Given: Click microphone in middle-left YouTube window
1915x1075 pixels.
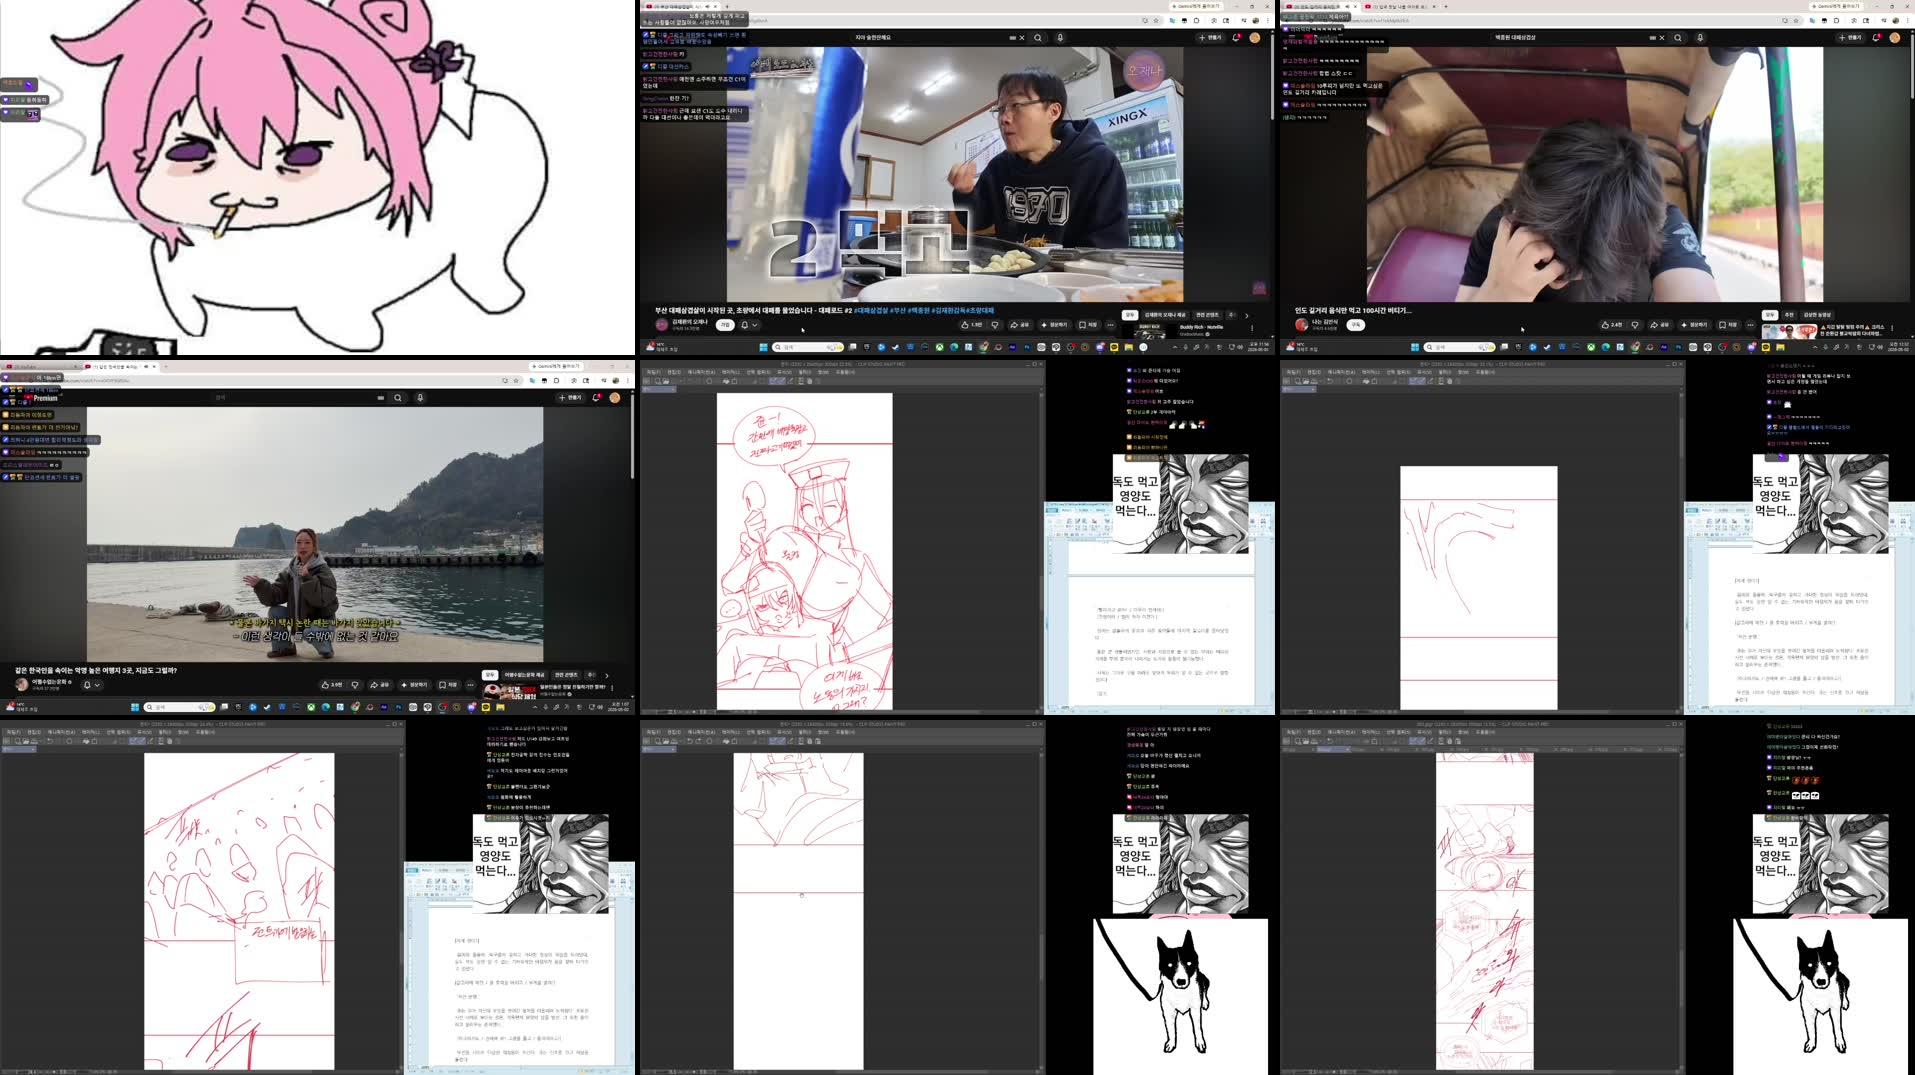Looking at the screenshot, I should [x=420, y=398].
